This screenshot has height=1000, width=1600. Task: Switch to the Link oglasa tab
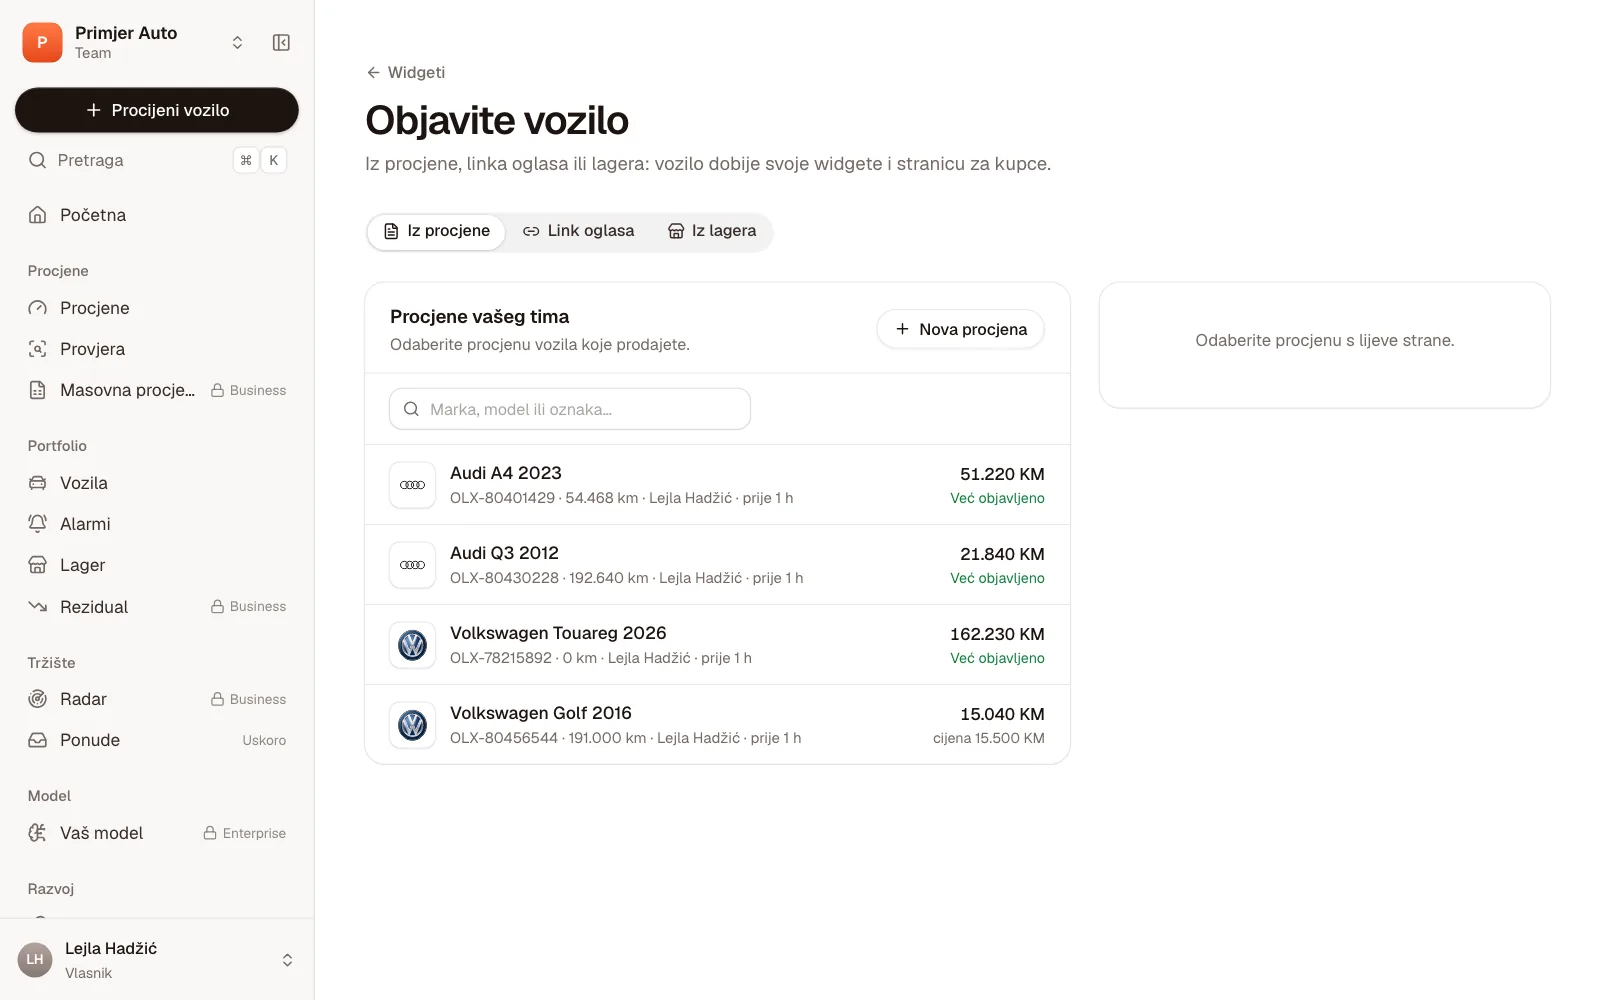578,231
